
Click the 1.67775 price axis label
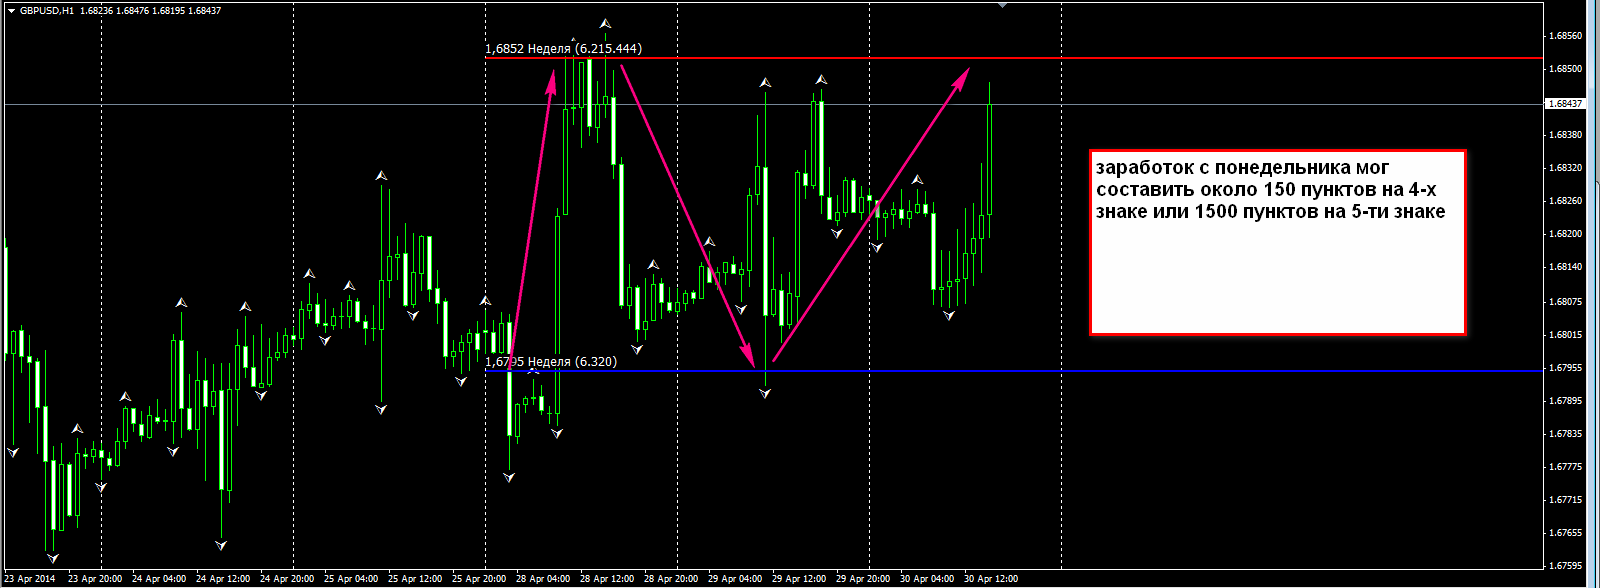tap(1565, 467)
